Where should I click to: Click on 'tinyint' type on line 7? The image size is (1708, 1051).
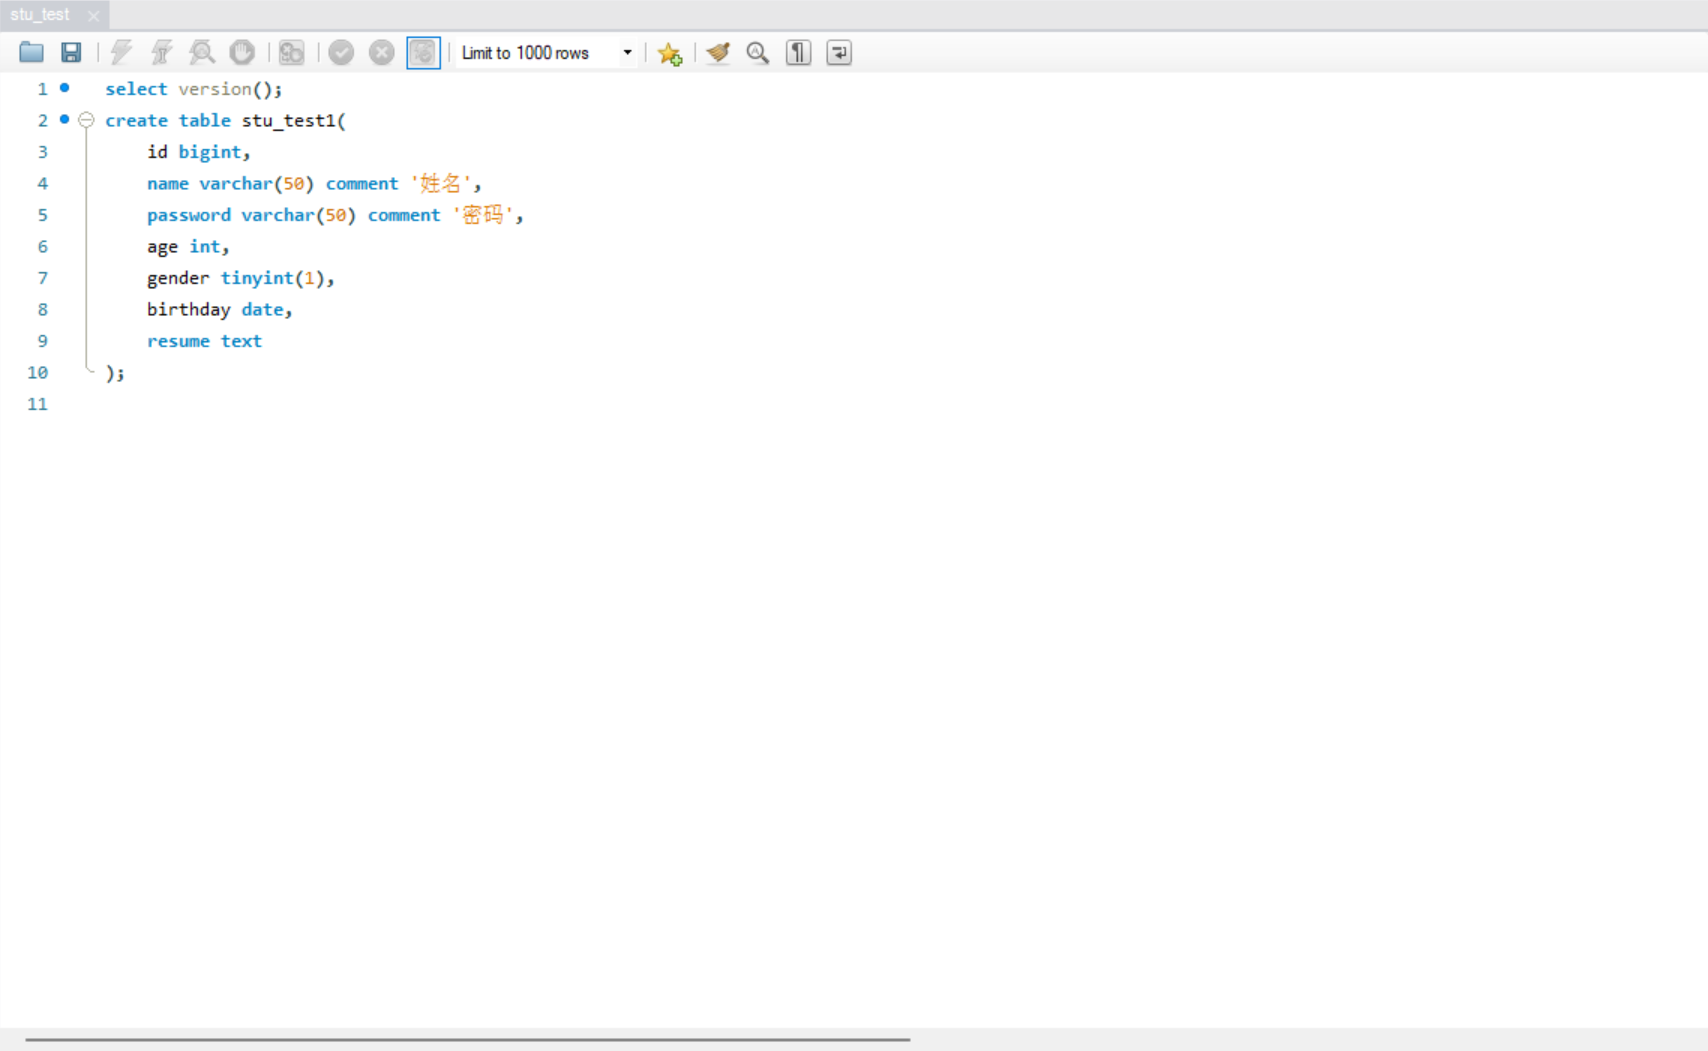pyautogui.click(x=257, y=278)
